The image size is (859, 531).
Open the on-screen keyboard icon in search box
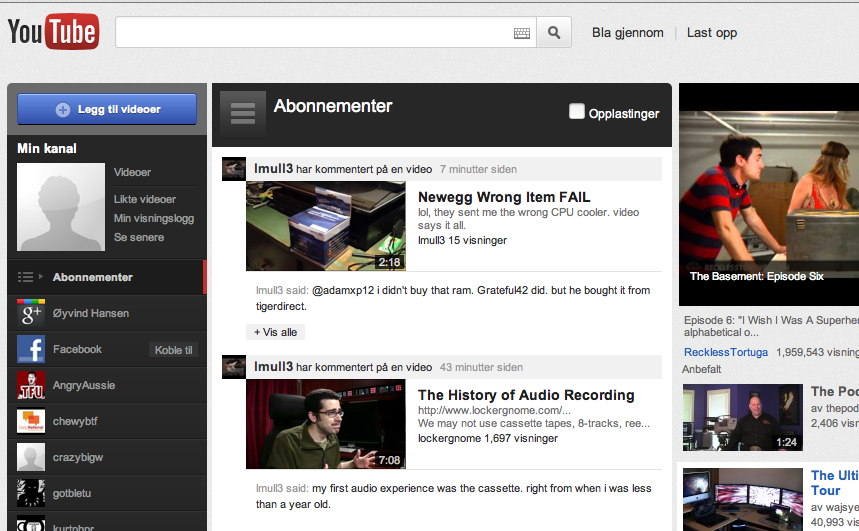point(522,33)
